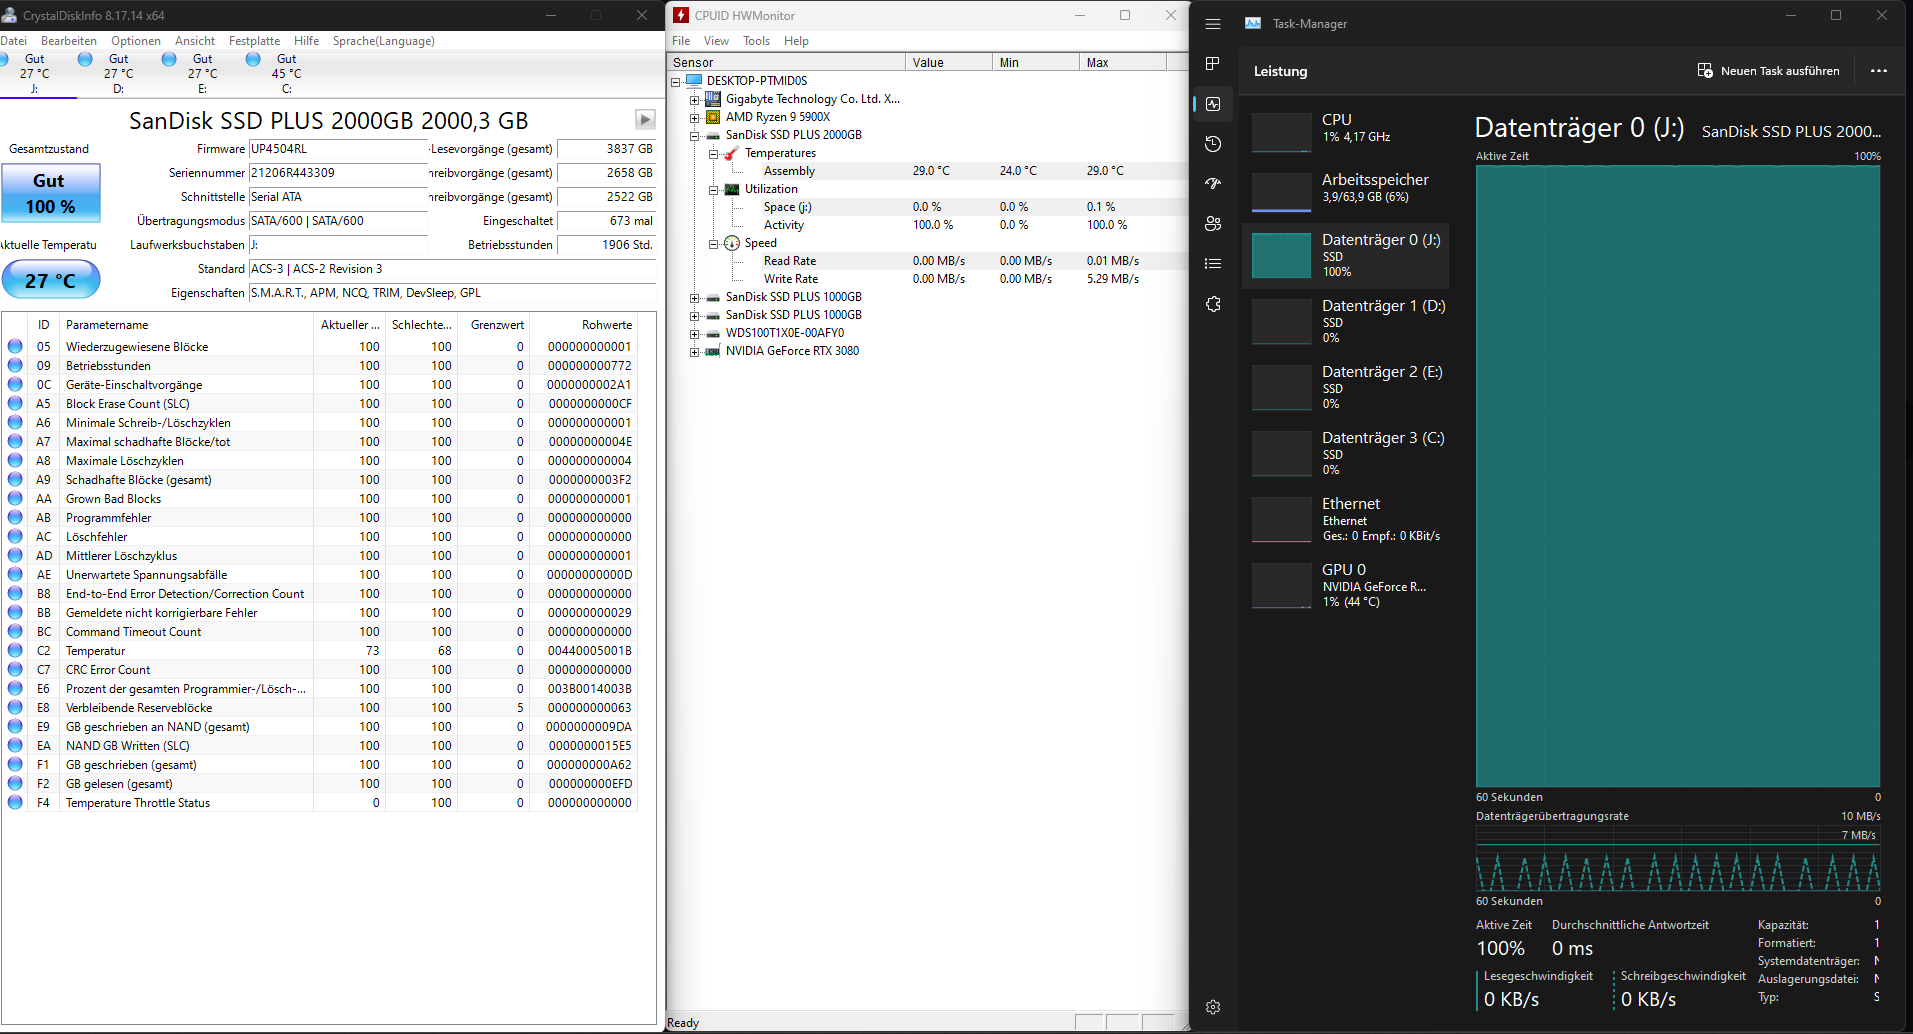The image size is (1913, 1034).
Task: Click the Utilization chart icon in HWMonitor
Action: pos(732,189)
